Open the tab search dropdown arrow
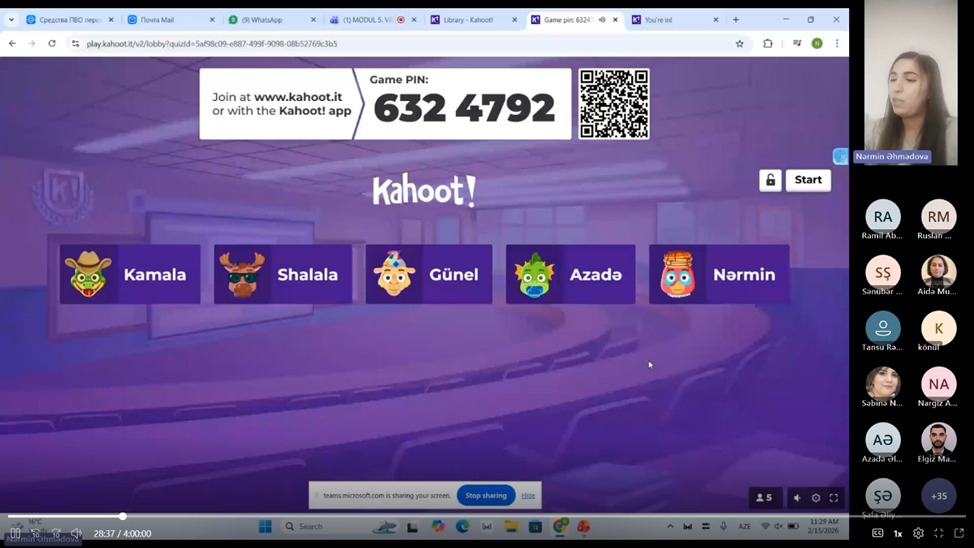Image resolution: width=974 pixels, height=548 pixels. click(11, 20)
